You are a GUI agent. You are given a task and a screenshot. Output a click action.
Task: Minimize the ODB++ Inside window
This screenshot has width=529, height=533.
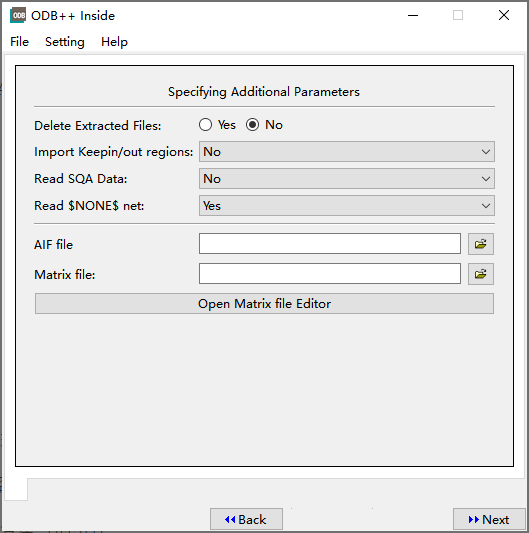click(x=413, y=15)
